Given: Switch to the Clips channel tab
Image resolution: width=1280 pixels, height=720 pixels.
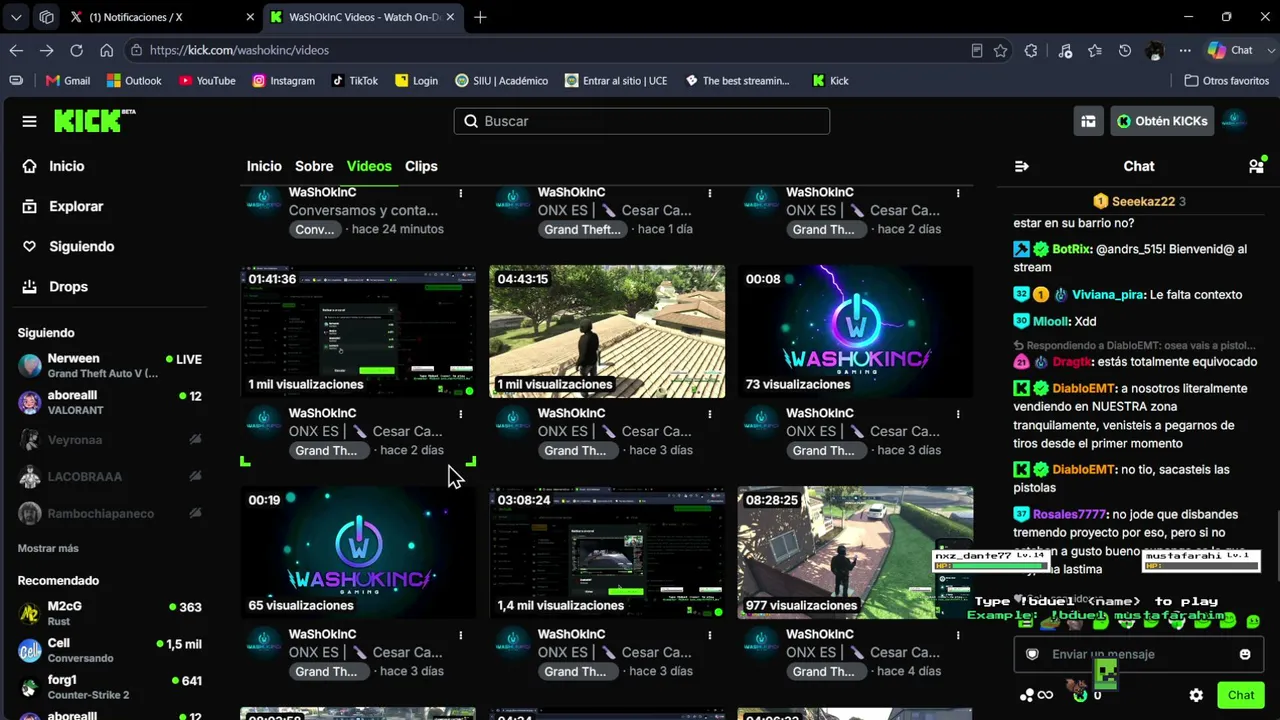Looking at the screenshot, I should tap(421, 166).
